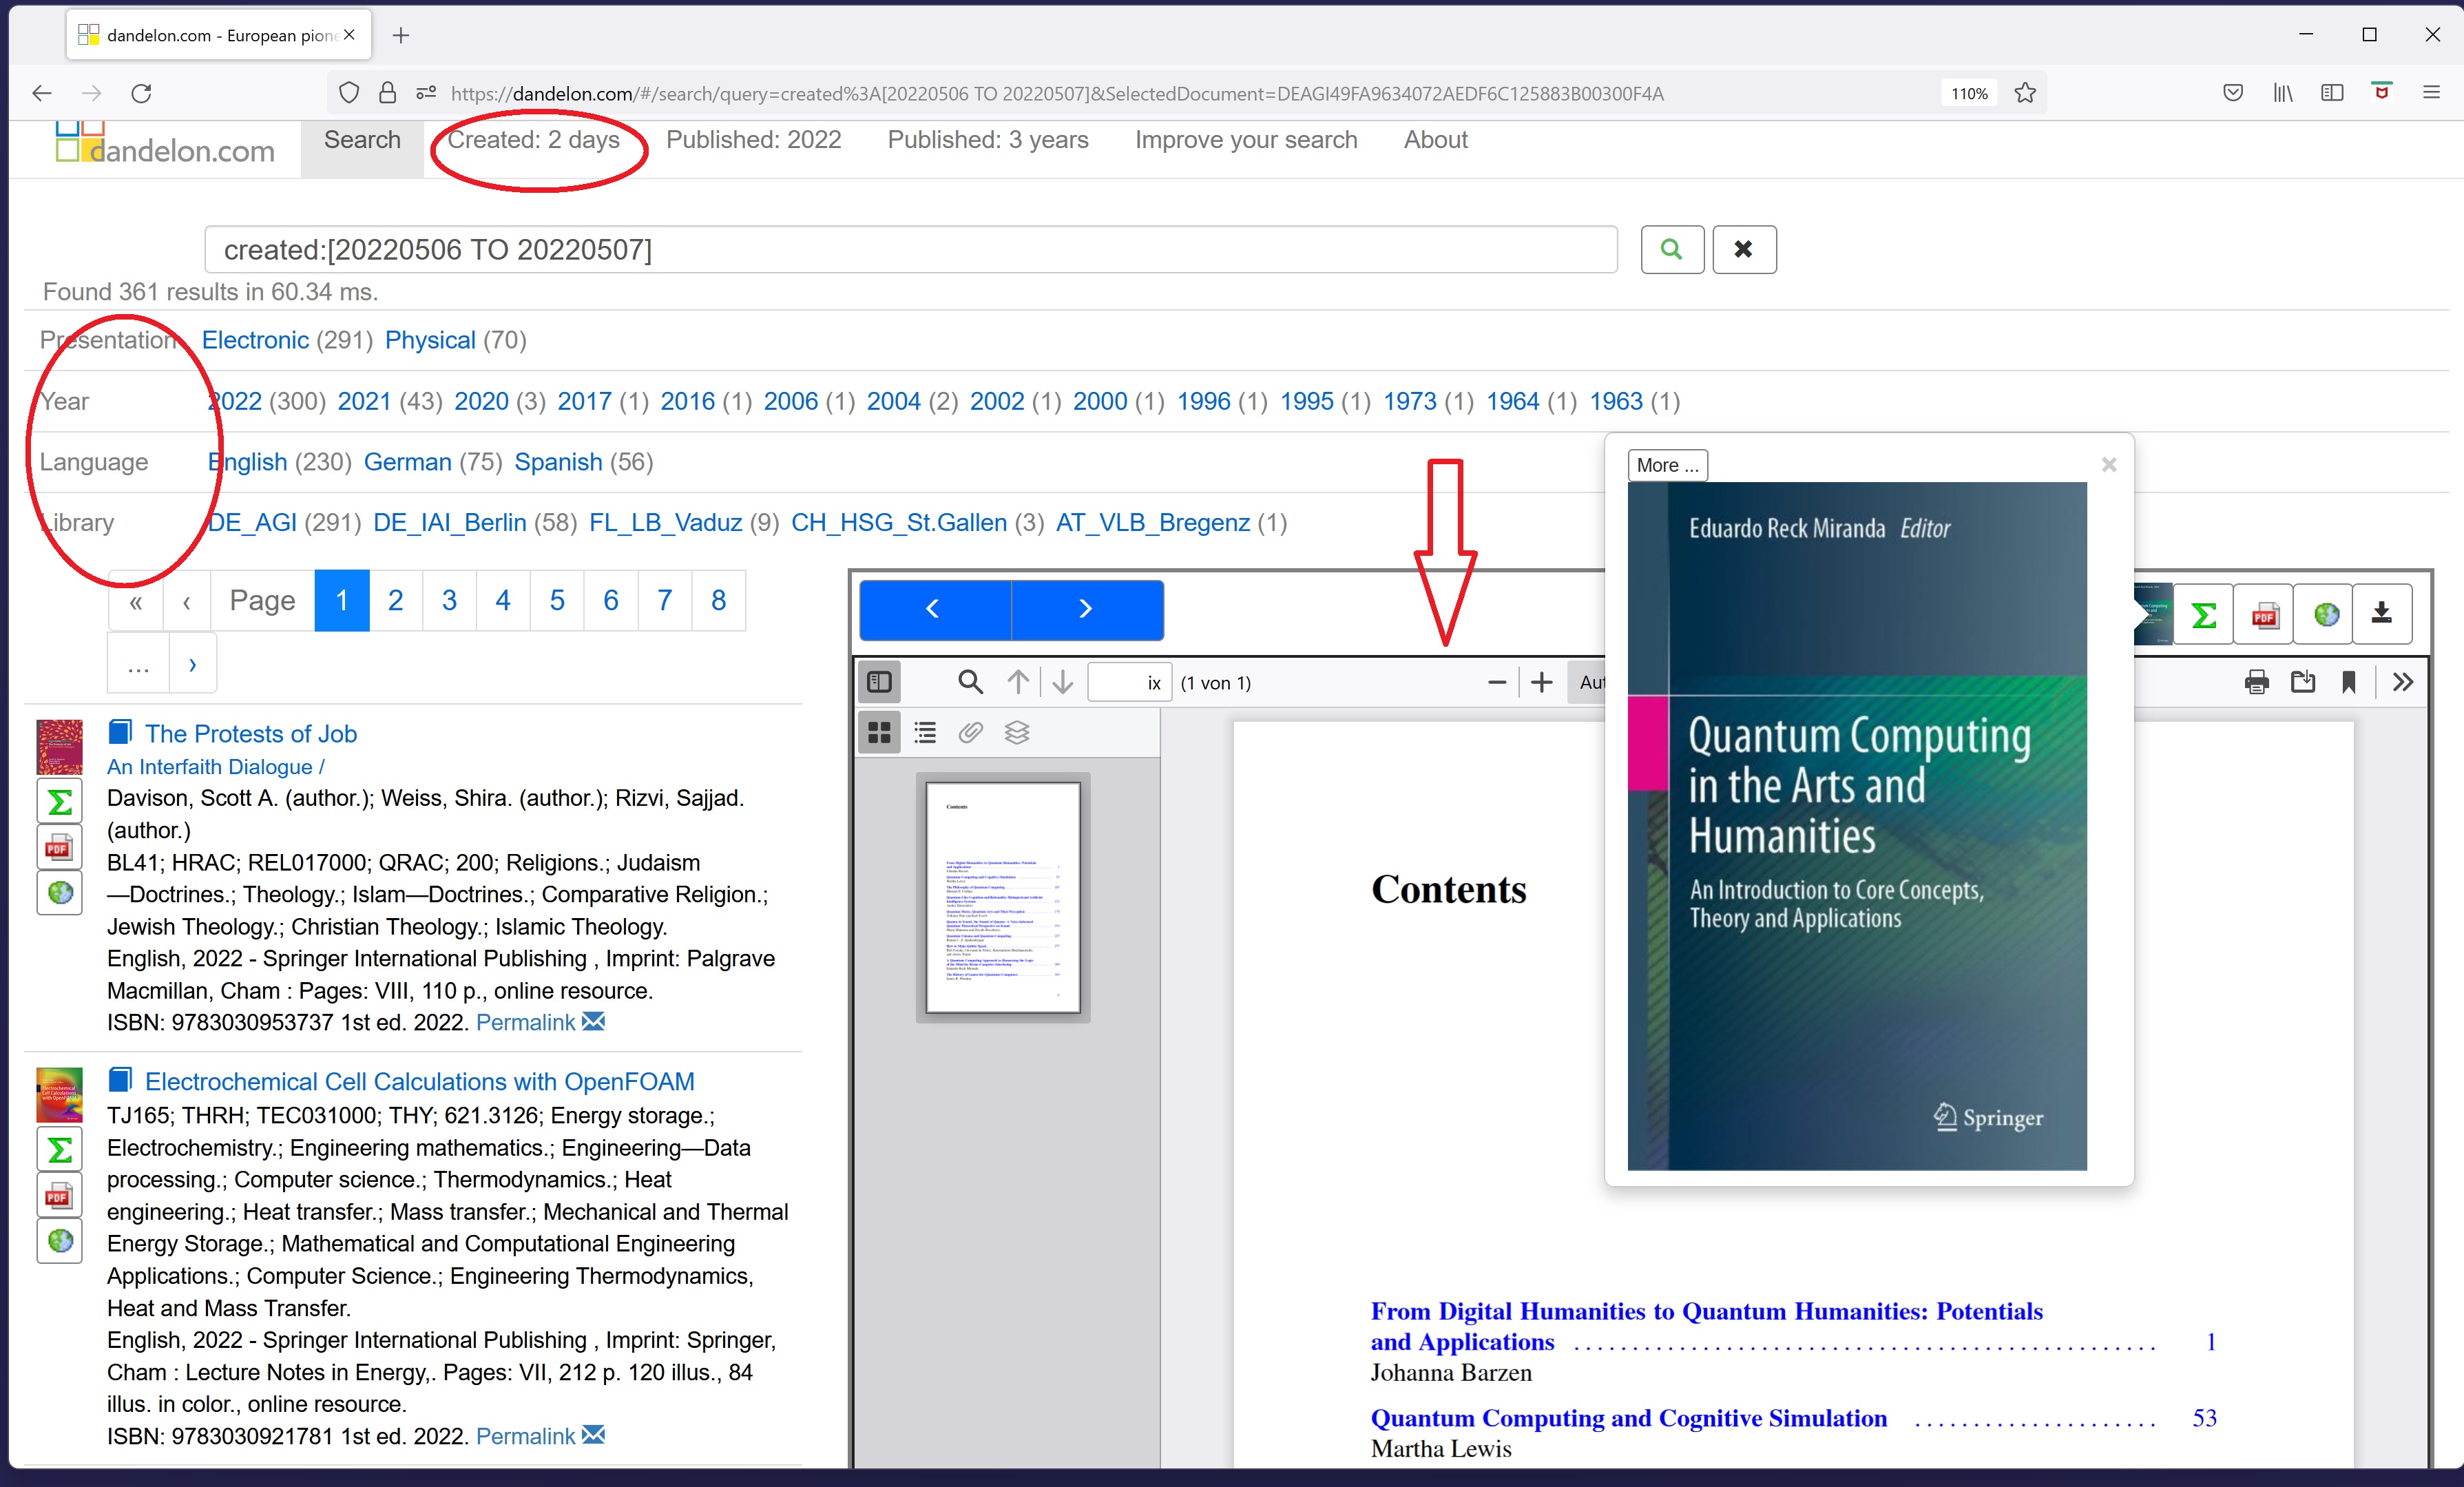
Task: Download document with the arrow icon
Action: tap(2382, 614)
